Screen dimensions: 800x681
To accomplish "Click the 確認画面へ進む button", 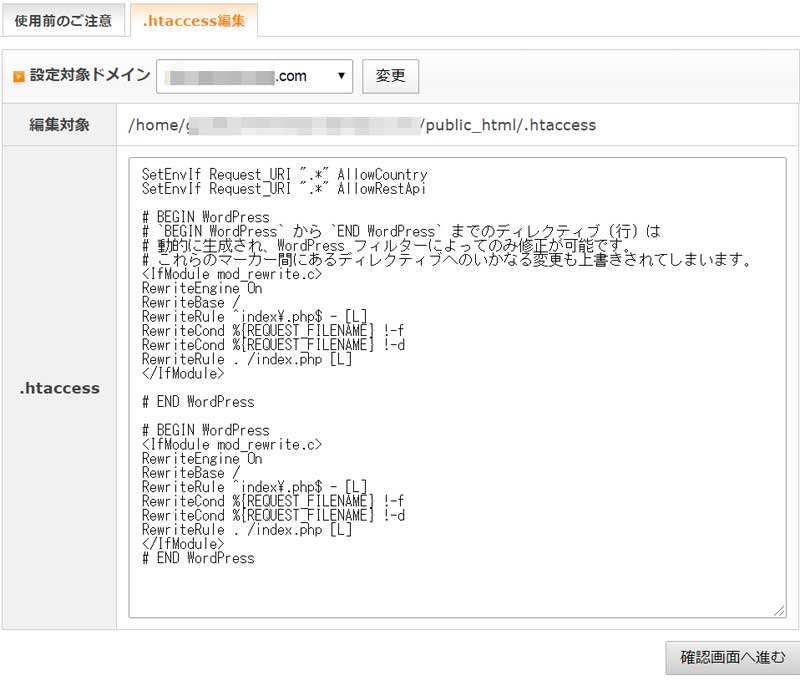I will tap(732, 658).
